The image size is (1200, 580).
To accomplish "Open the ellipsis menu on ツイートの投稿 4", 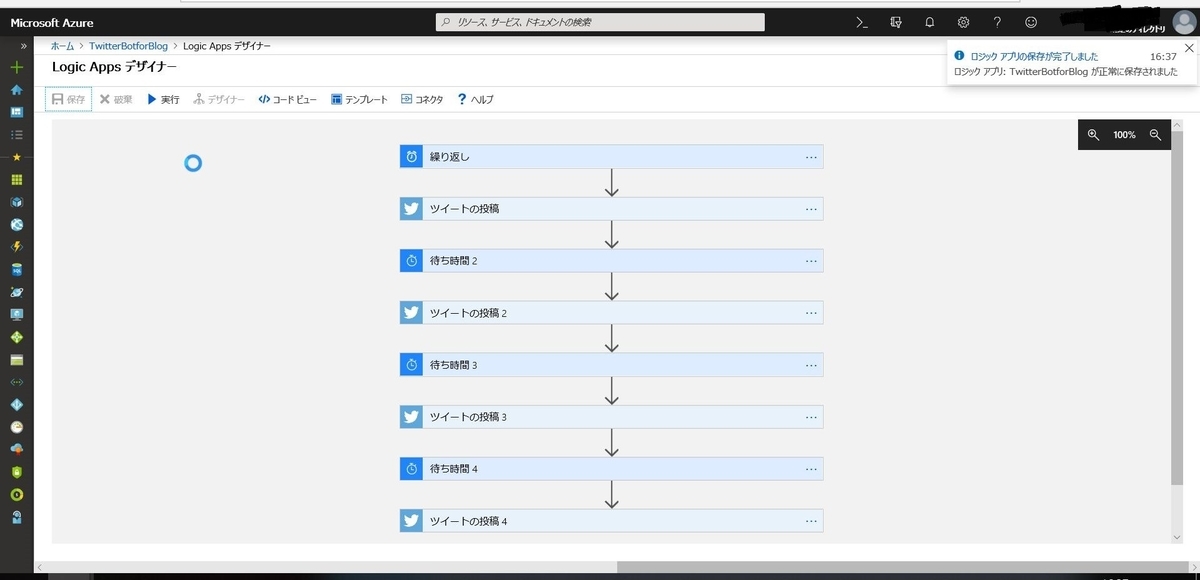I will point(811,521).
